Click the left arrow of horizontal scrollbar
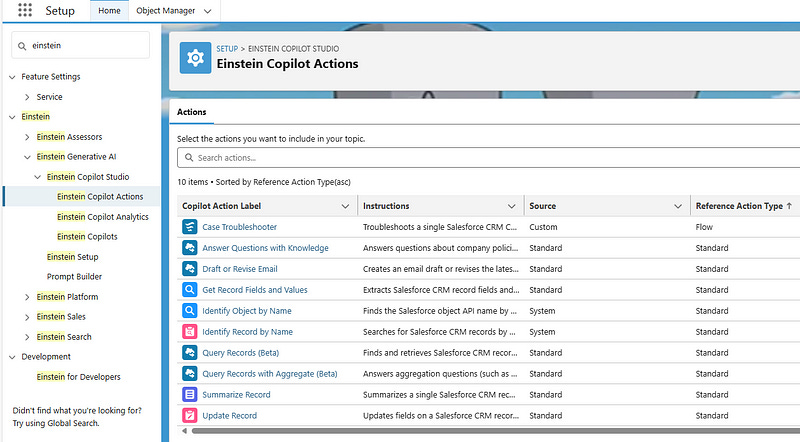This screenshot has height=442, width=800. coord(184,431)
